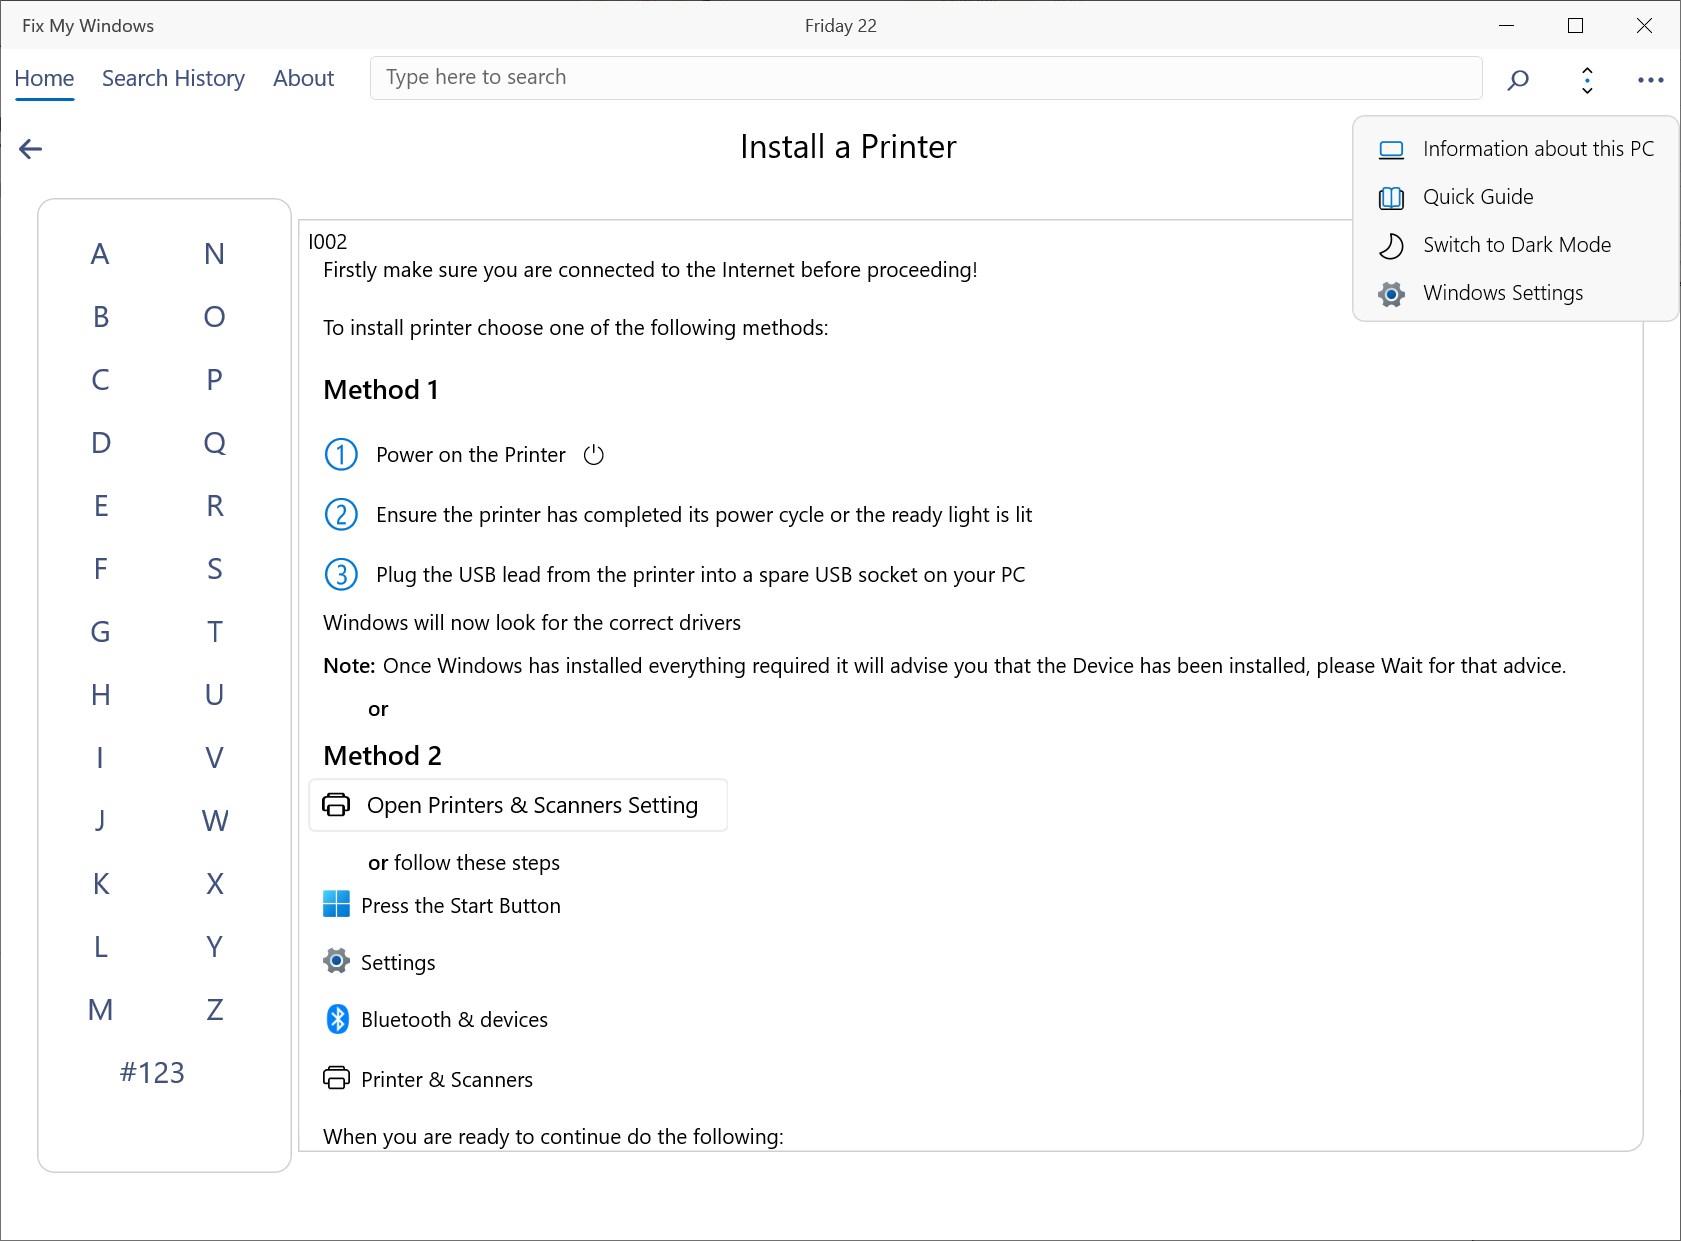Screen dimensions: 1681x1241
Task: Select letter P in the alphabet index
Action: point(214,380)
